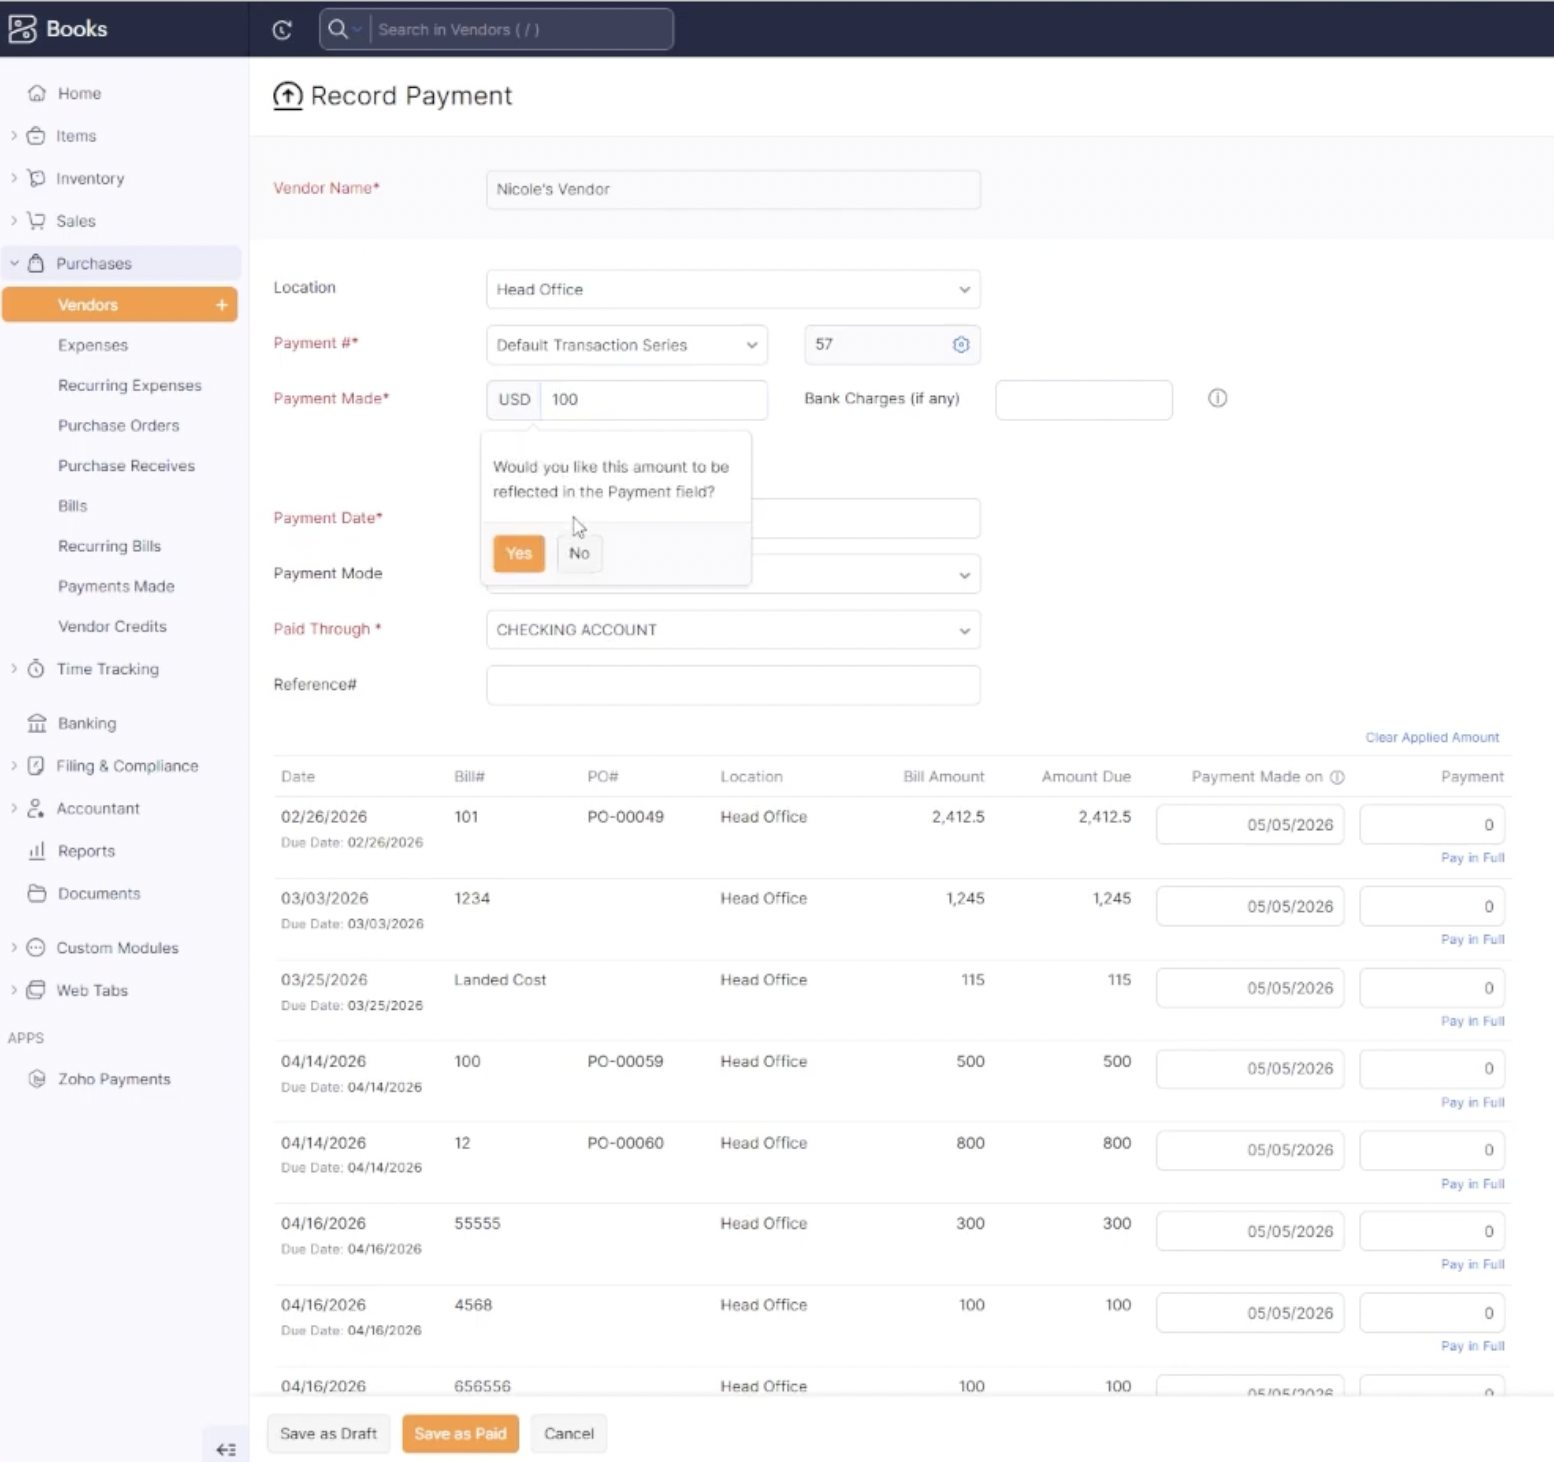Click the Banking building icon

click(37, 723)
